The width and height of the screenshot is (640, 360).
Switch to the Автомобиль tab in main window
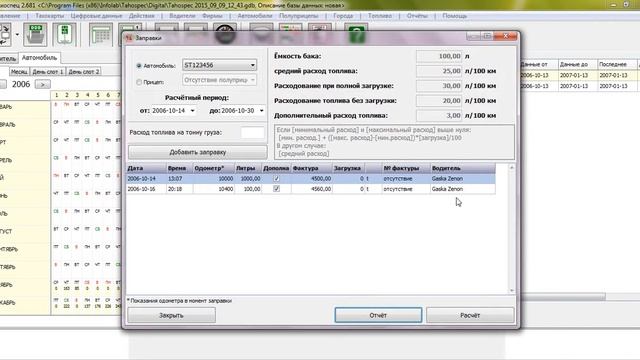click(39, 58)
